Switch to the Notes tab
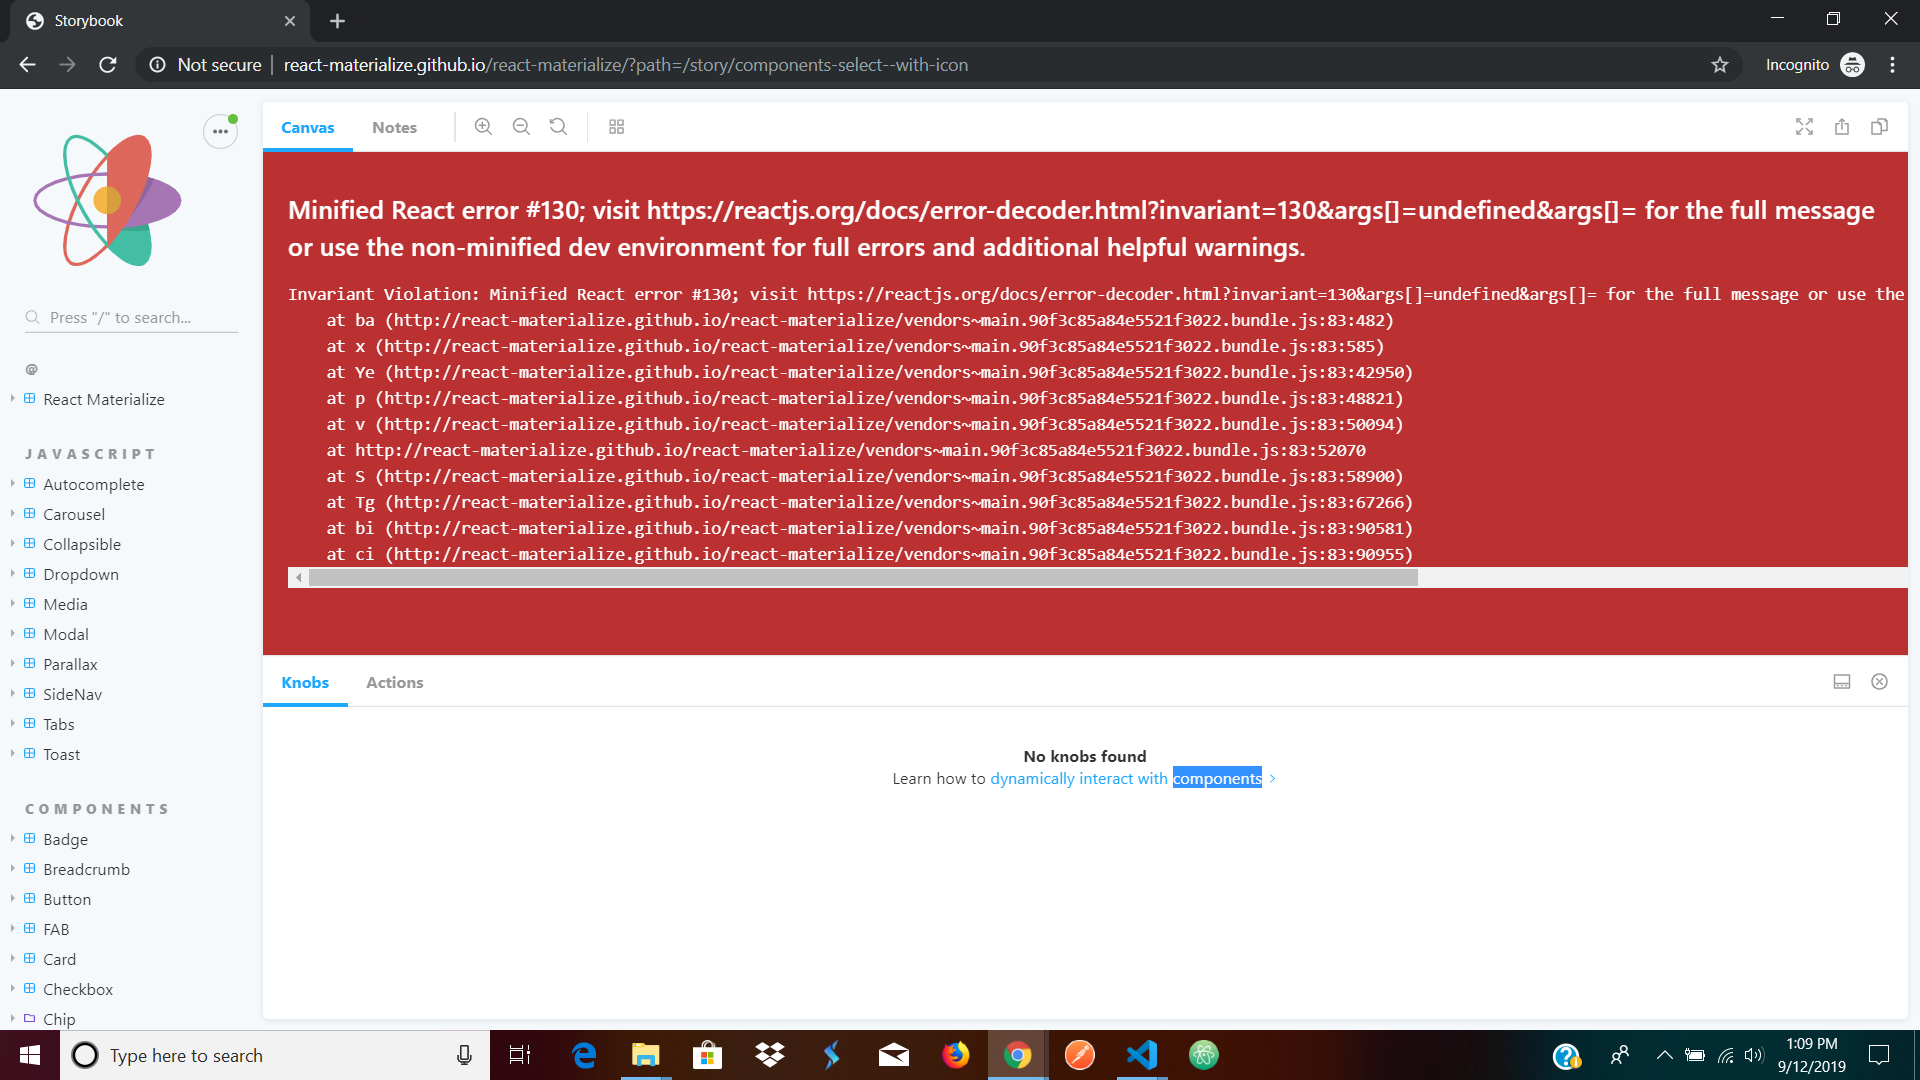 pyautogui.click(x=394, y=127)
